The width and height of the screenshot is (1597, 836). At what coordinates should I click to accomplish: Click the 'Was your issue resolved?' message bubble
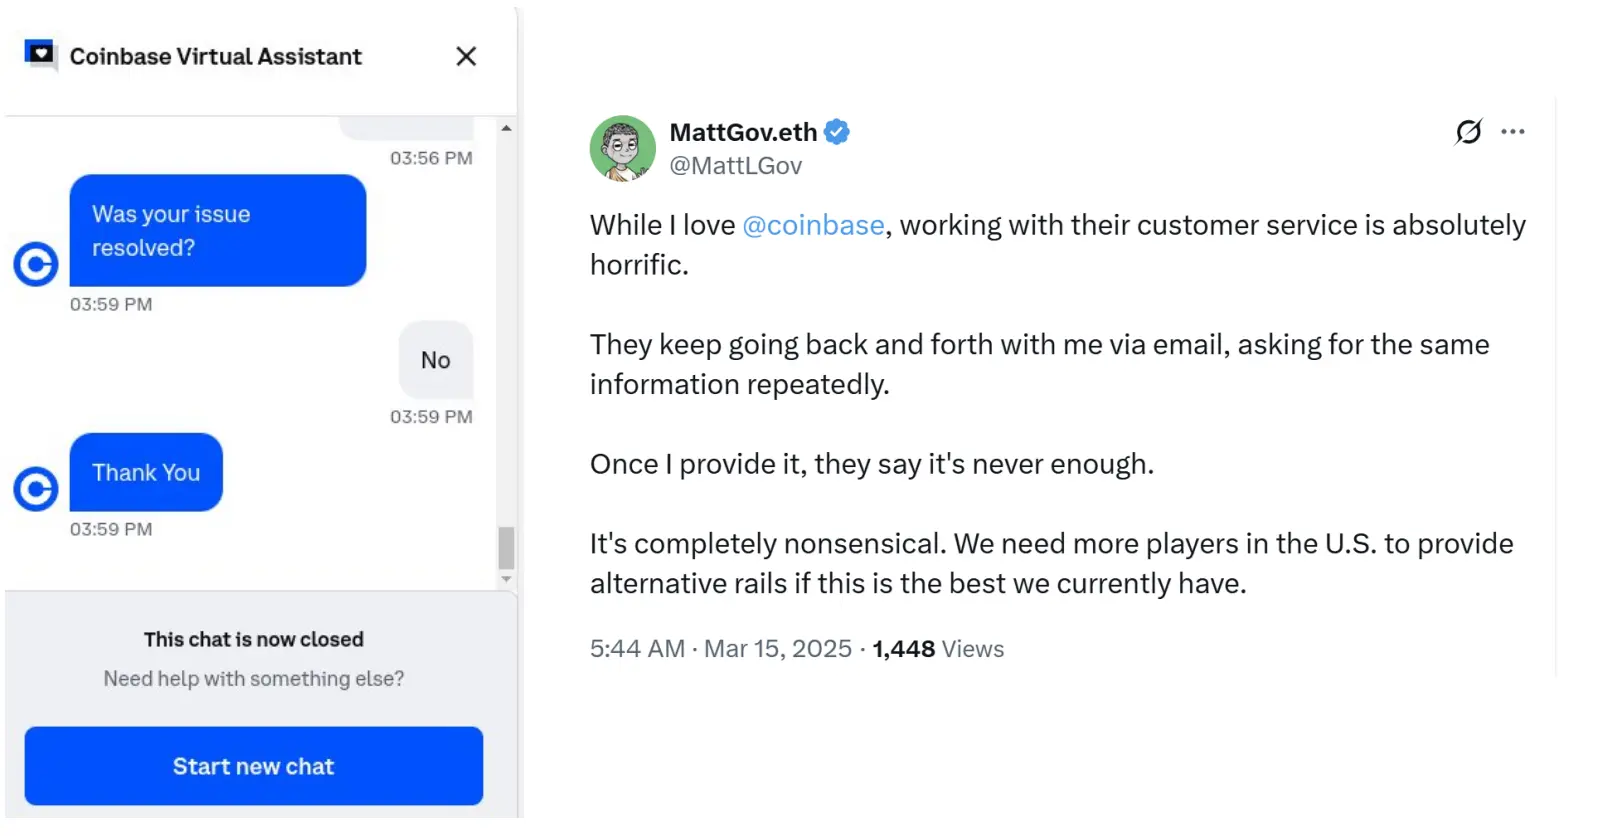pyautogui.click(x=218, y=231)
